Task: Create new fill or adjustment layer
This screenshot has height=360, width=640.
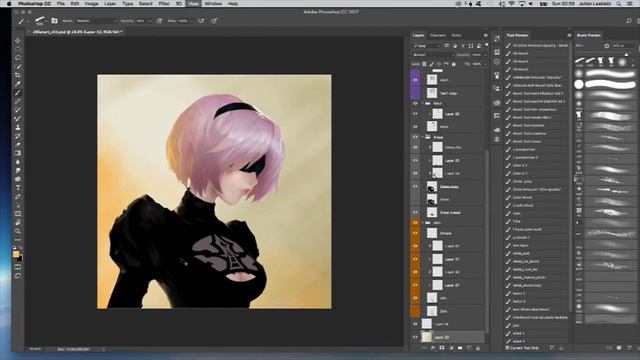Action: click(451, 348)
